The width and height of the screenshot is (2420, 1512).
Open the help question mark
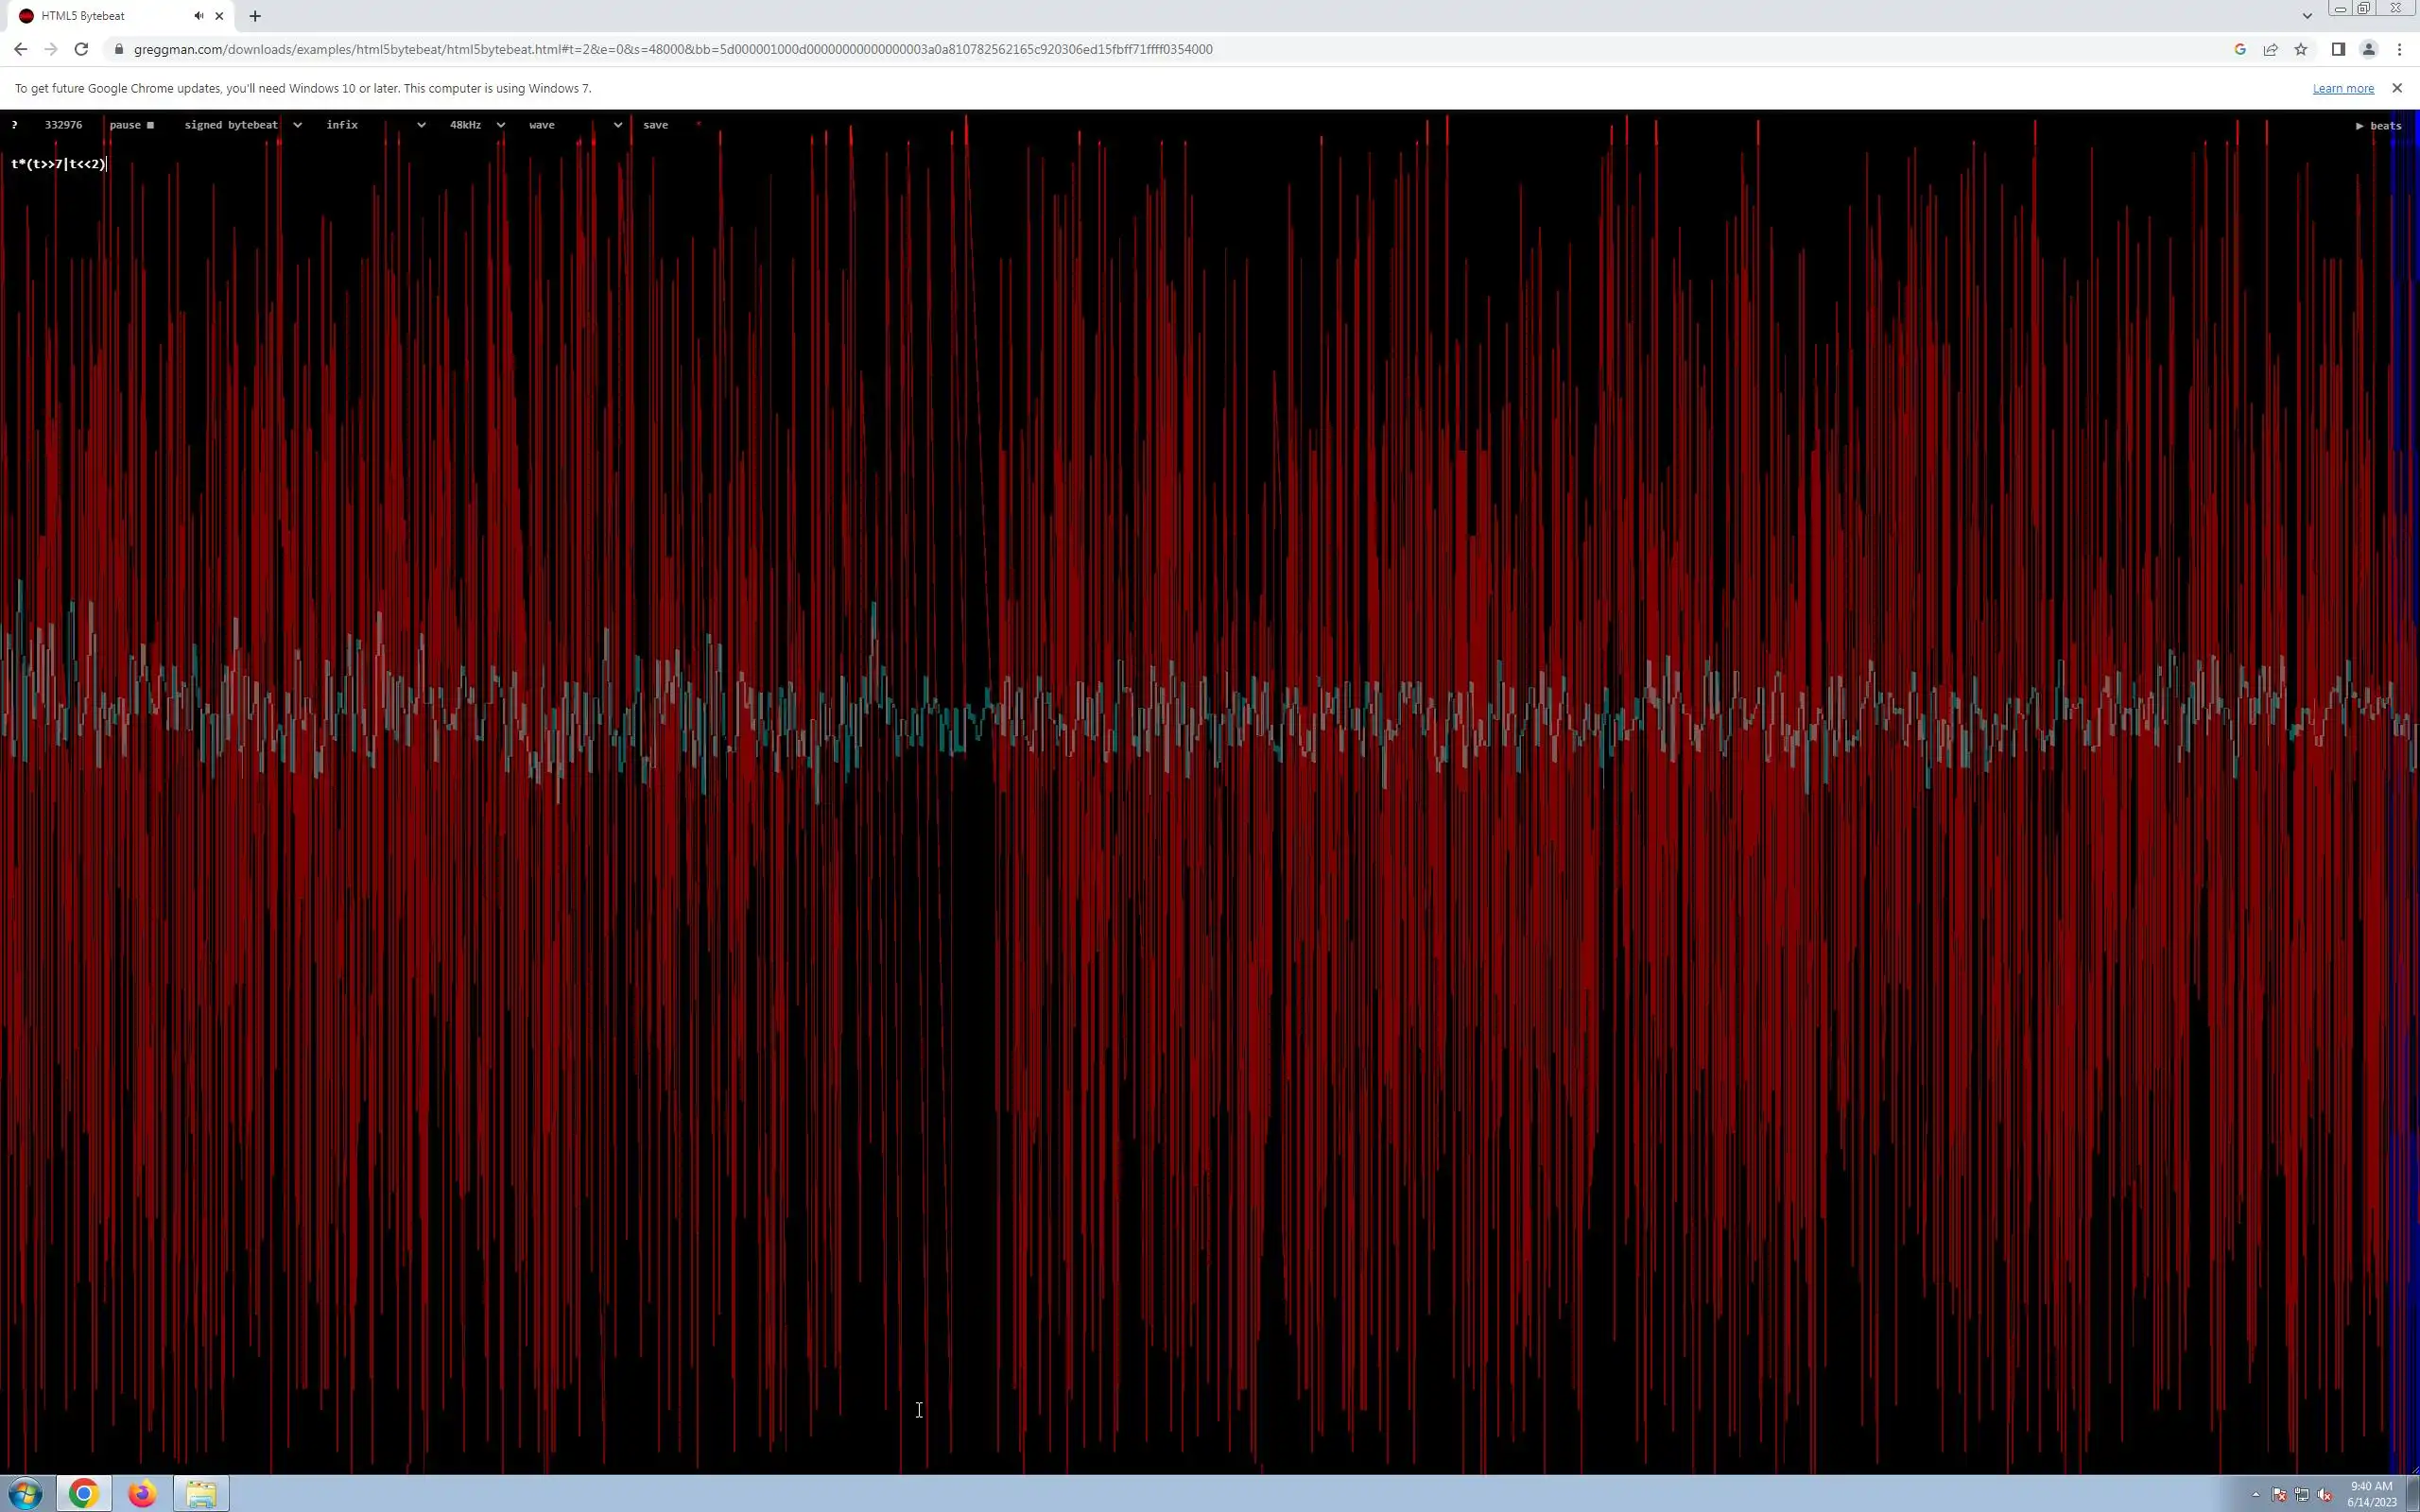[15, 125]
